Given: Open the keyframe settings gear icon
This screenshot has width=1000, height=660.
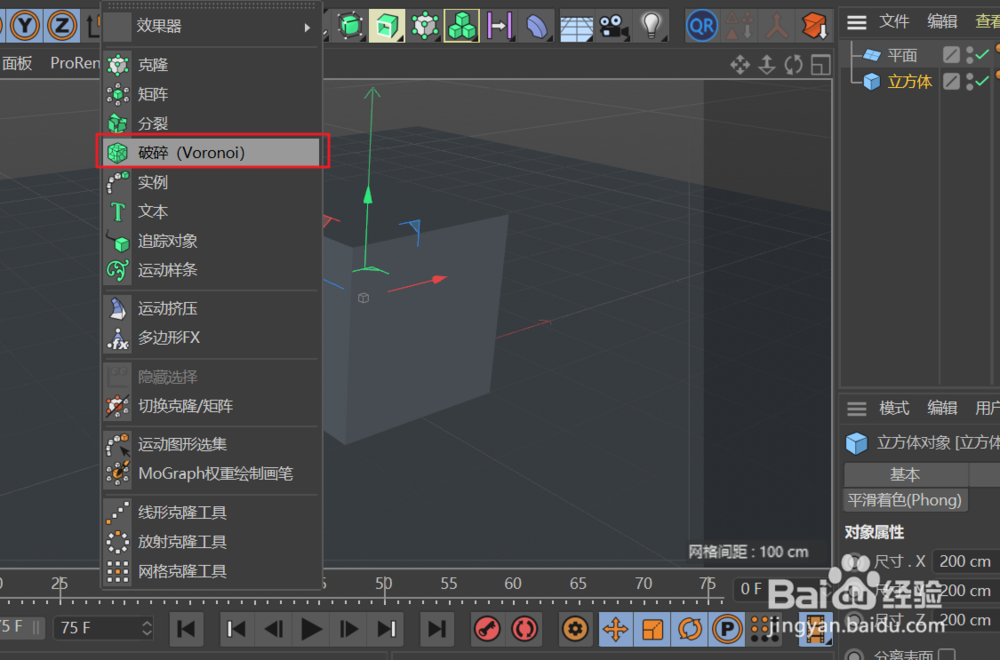Looking at the screenshot, I should [x=574, y=629].
